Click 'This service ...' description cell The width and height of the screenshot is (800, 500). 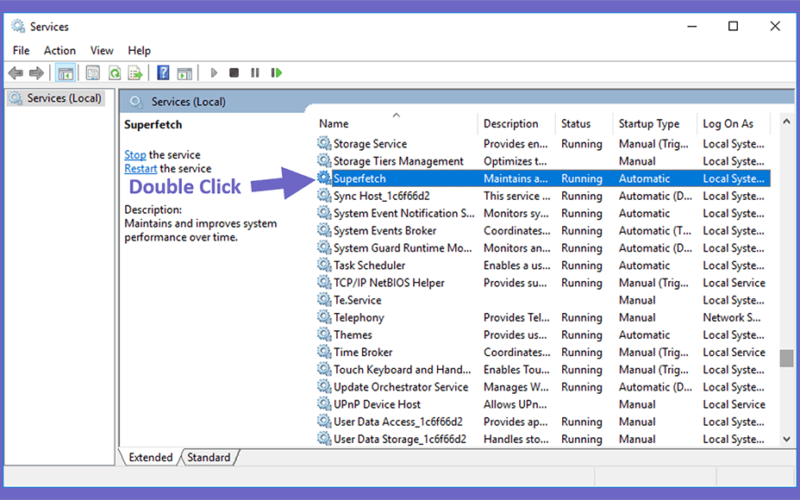[x=517, y=196]
